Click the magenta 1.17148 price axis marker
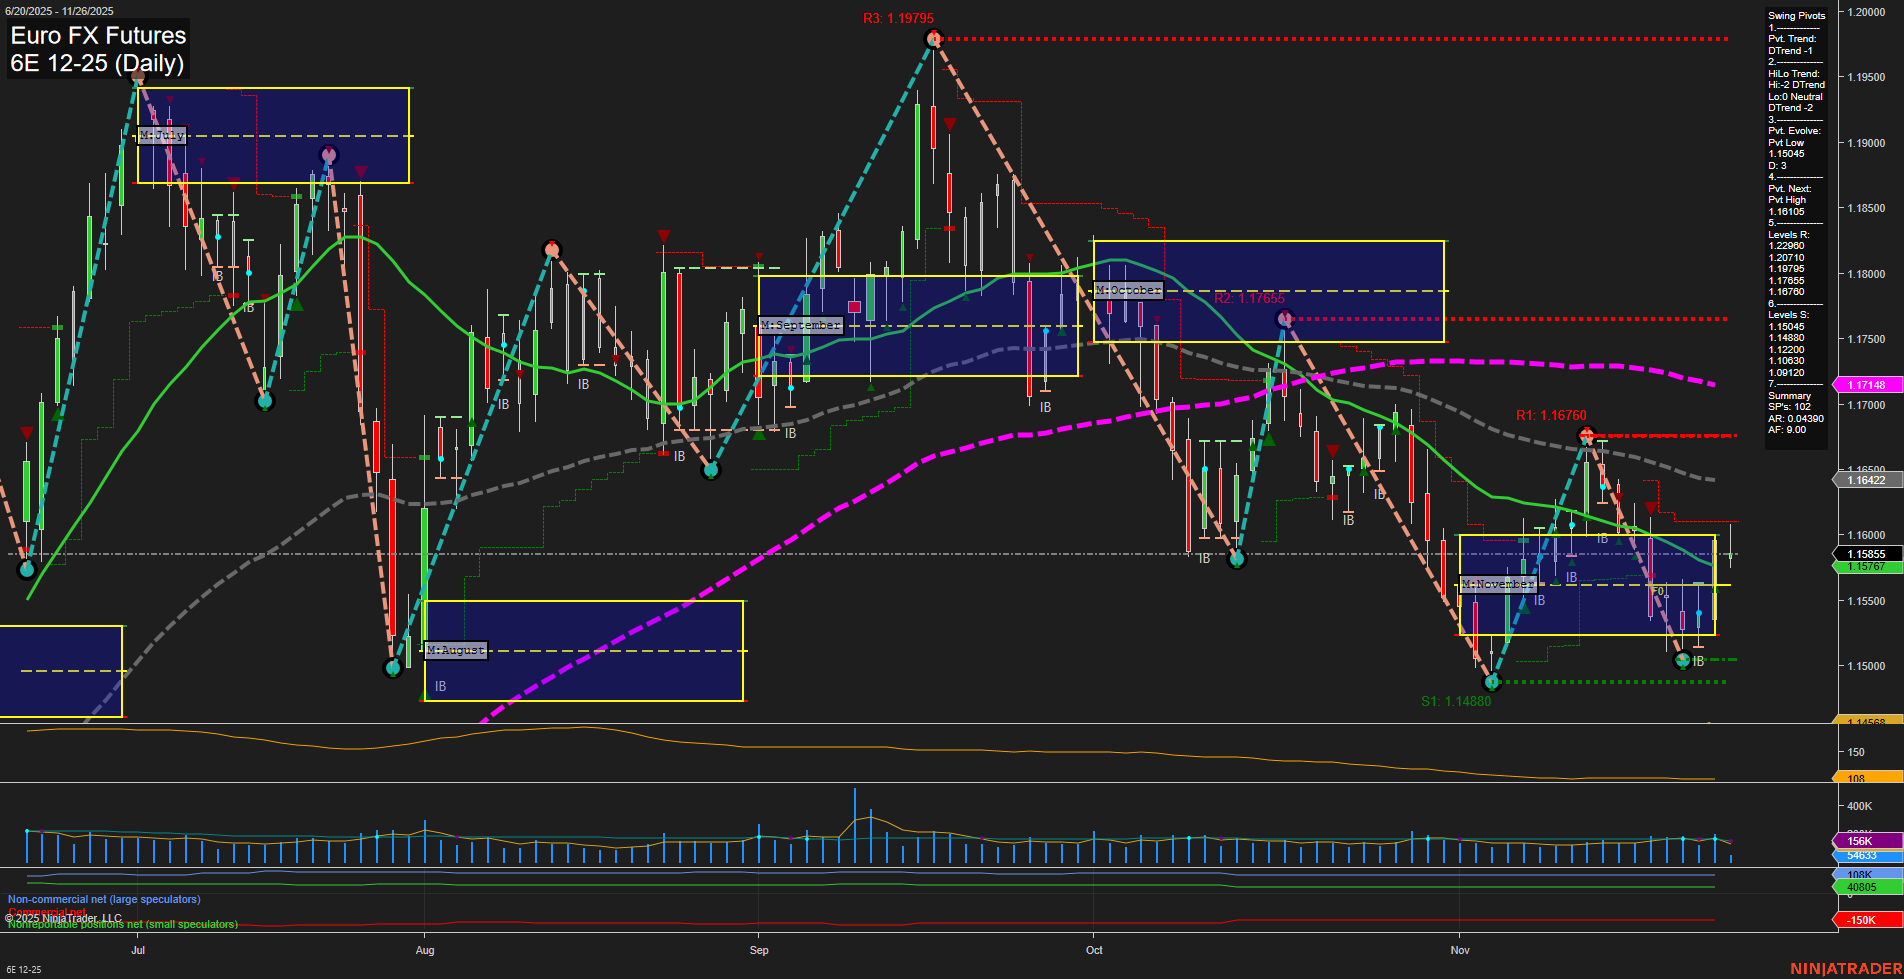The height and width of the screenshot is (979, 1904). 1866,384
